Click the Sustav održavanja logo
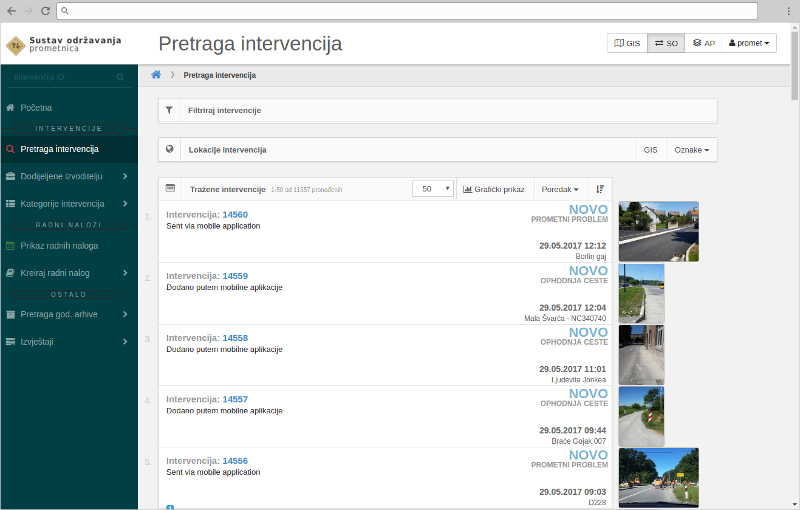 click(x=17, y=44)
